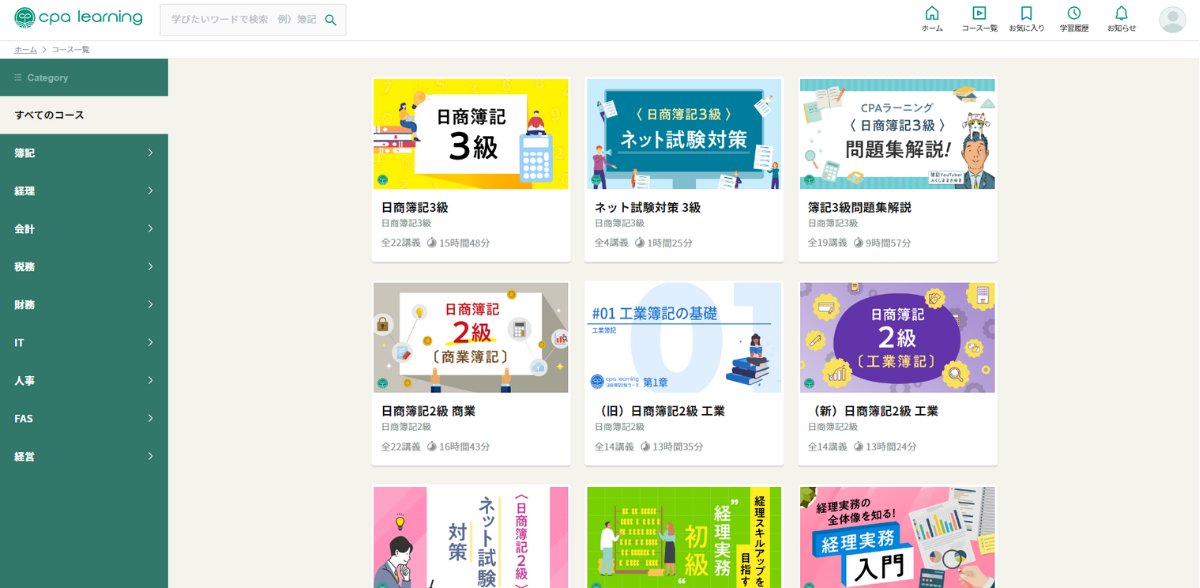Screen dimensions: 1200x588
Task: Expand the 経理 category chevron
Action: 150,191
